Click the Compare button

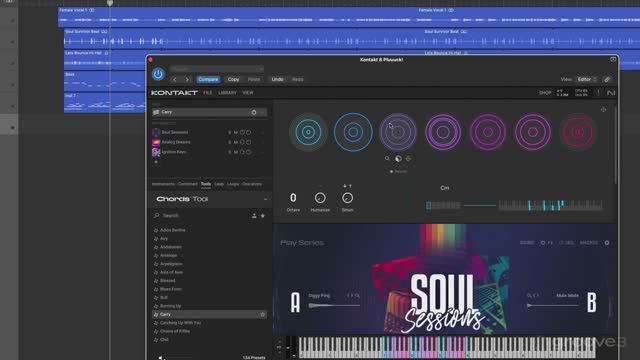208,80
